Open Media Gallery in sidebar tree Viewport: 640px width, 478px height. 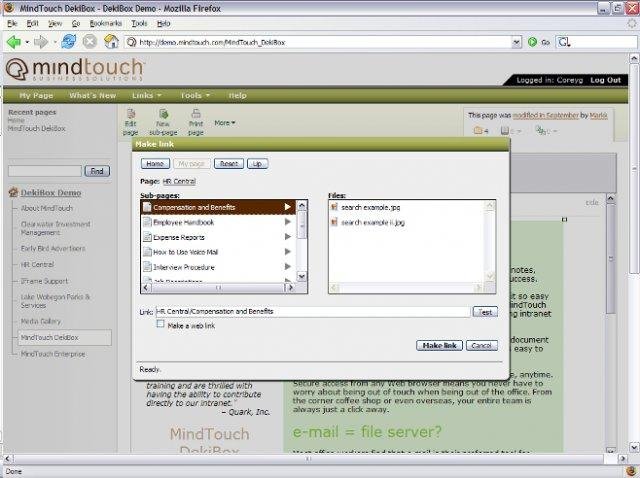[41, 321]
